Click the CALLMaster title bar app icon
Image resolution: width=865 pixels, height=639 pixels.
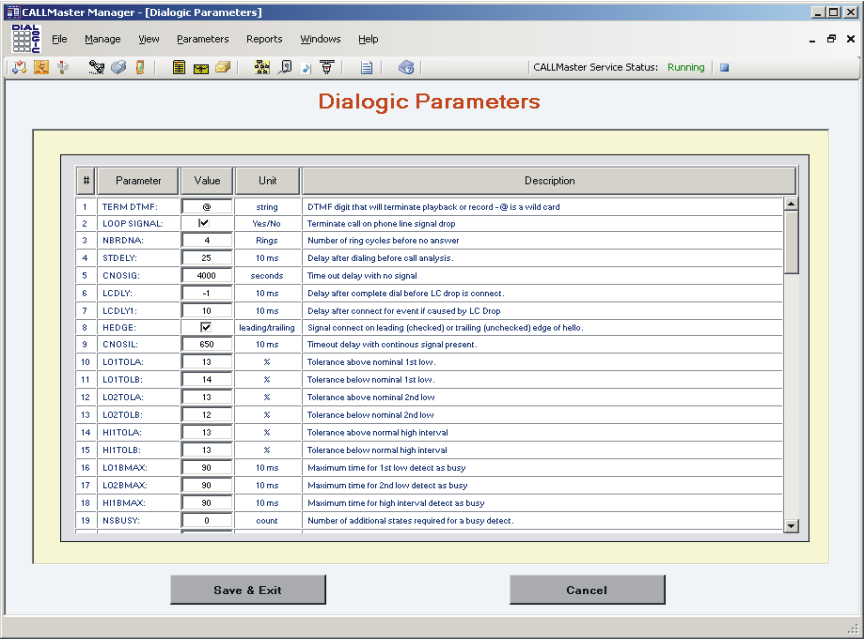13,12
